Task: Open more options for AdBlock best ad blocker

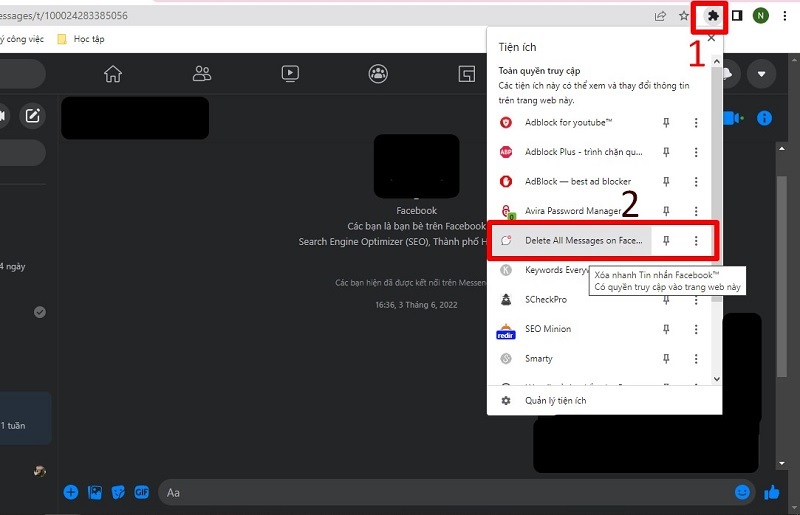Action: (x=696, y=182)
